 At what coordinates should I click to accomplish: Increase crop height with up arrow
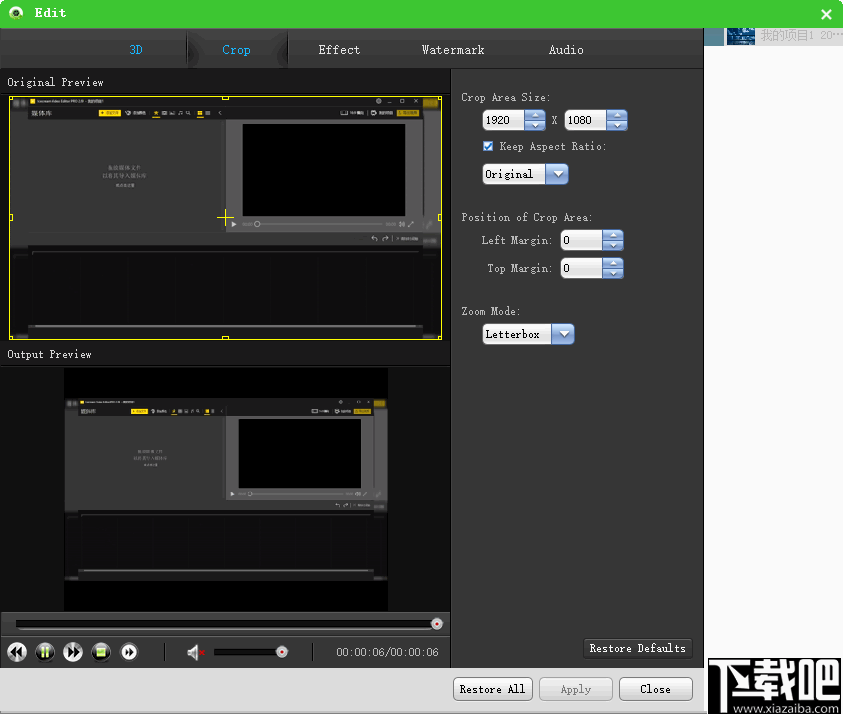[x=617, y=115]
